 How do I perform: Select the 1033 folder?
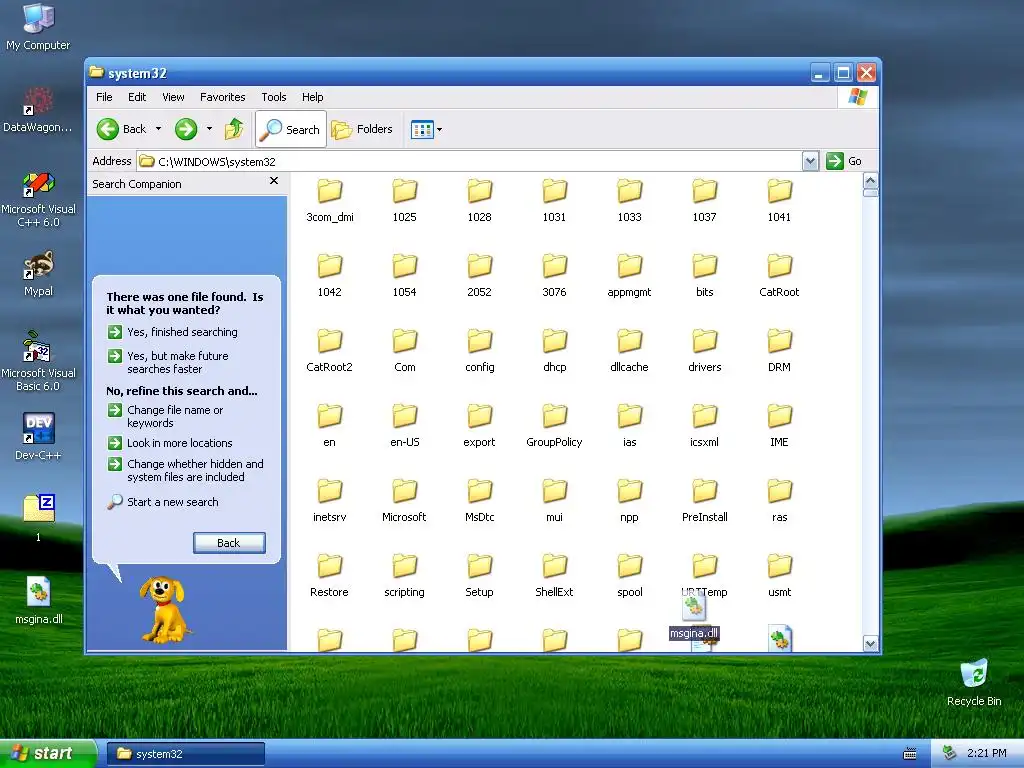click(x=630, y=201)
